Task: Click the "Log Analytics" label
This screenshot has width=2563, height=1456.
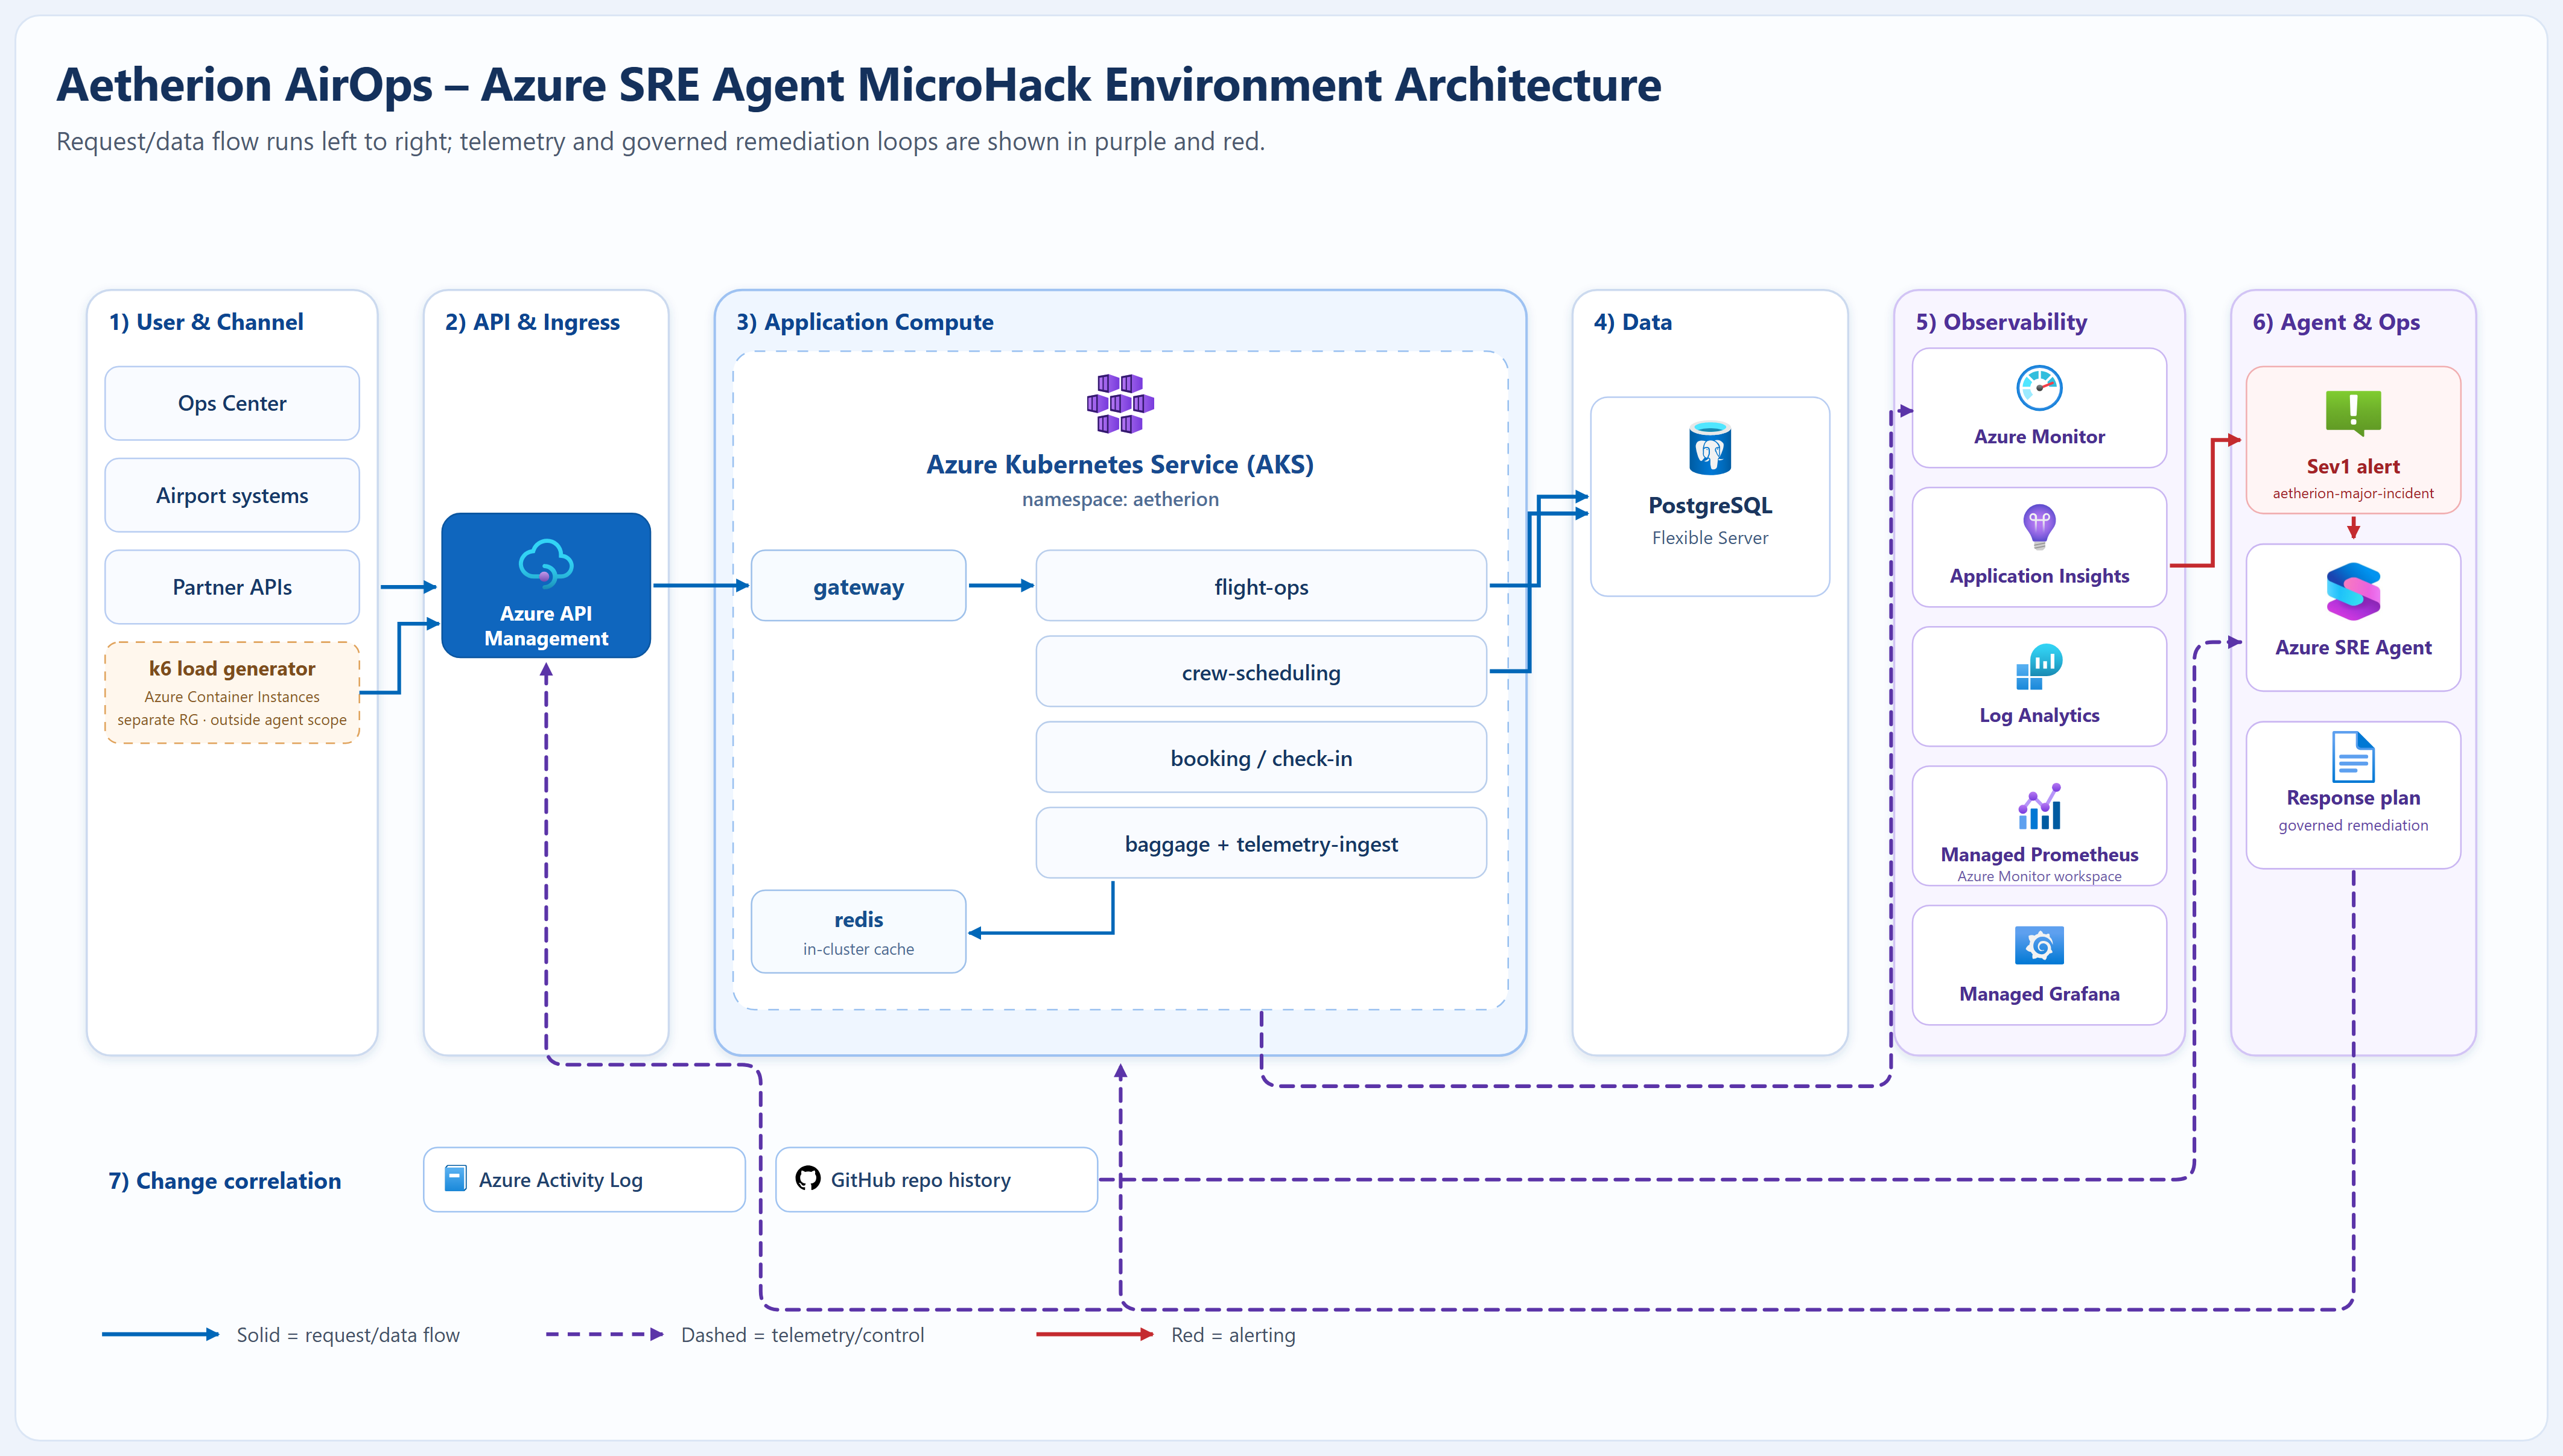Action: point(2039,715)
